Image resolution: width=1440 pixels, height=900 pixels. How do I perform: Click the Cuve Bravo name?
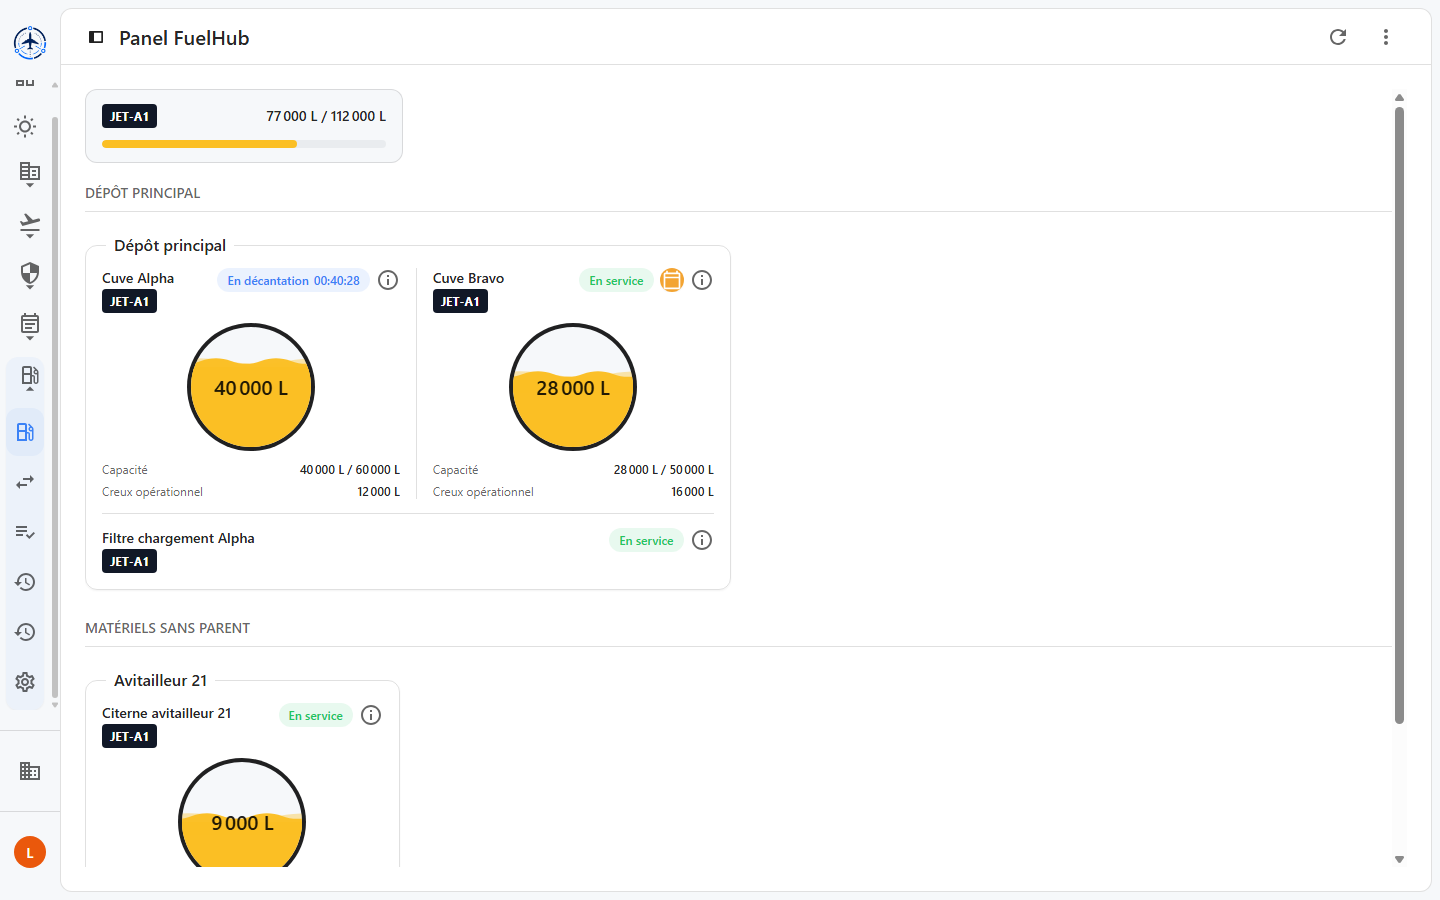468,278
